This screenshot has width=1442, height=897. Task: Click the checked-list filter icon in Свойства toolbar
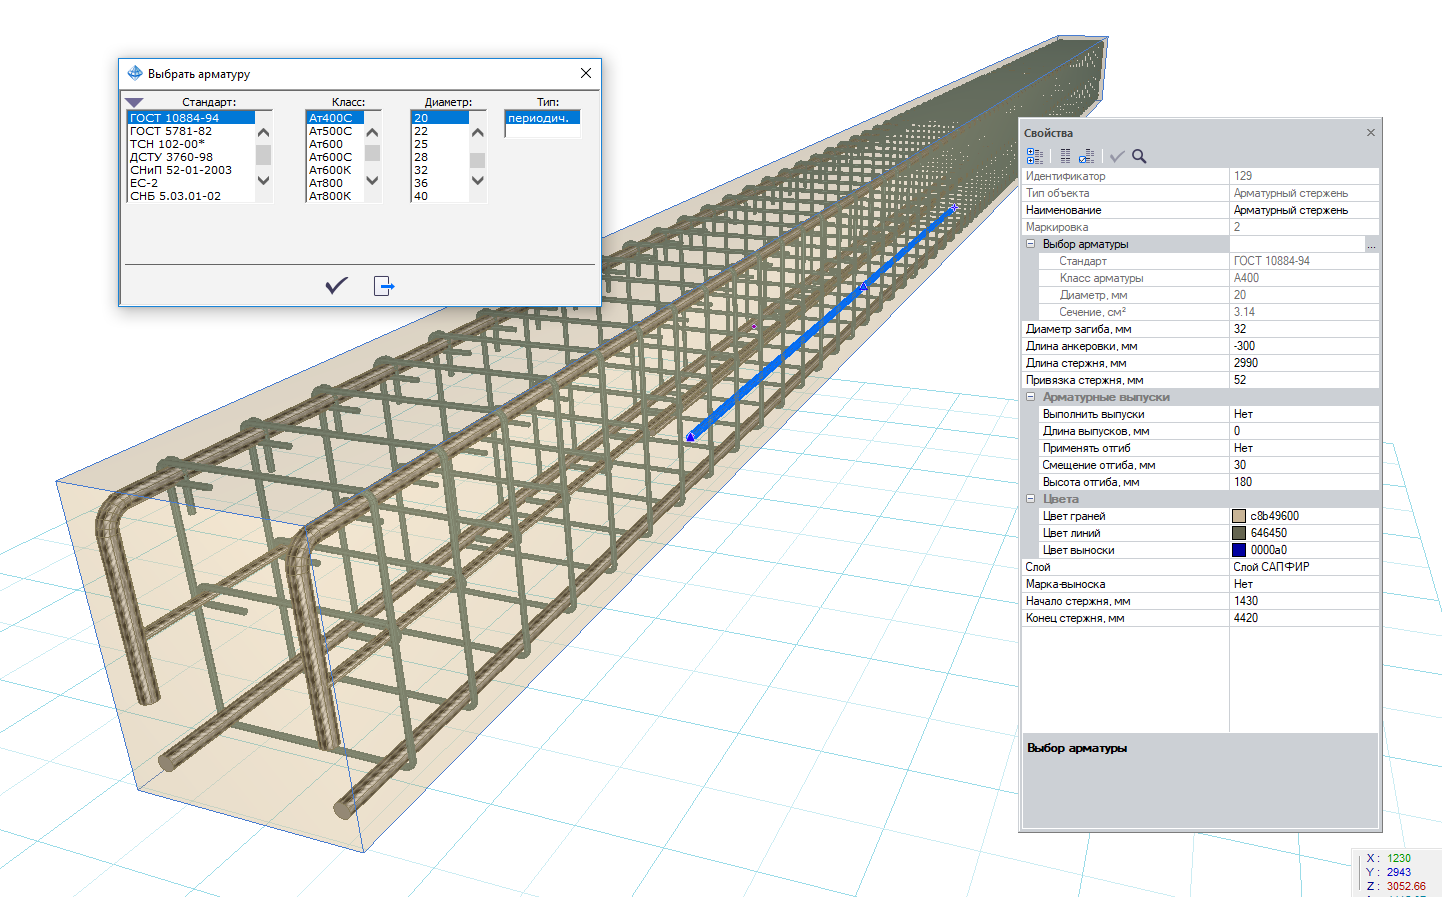(x=1086, y=156)
